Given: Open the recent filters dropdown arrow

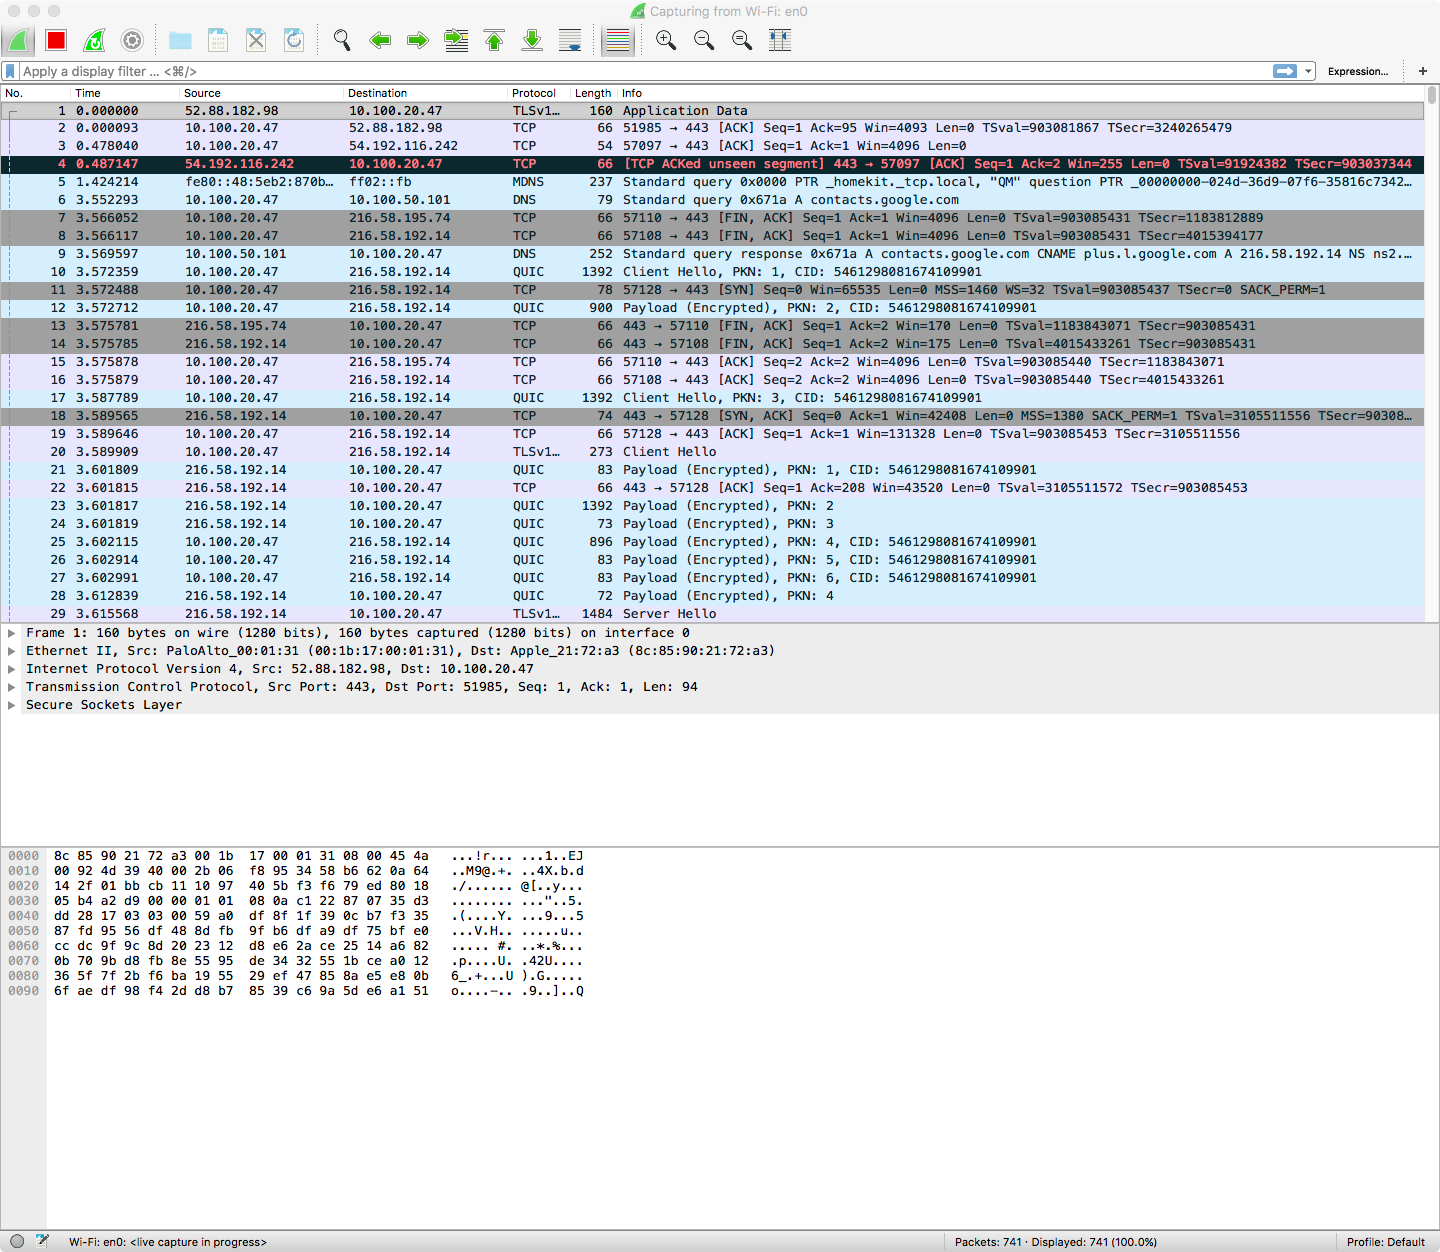Looking at the screenshot, I should coord(1308,71).
